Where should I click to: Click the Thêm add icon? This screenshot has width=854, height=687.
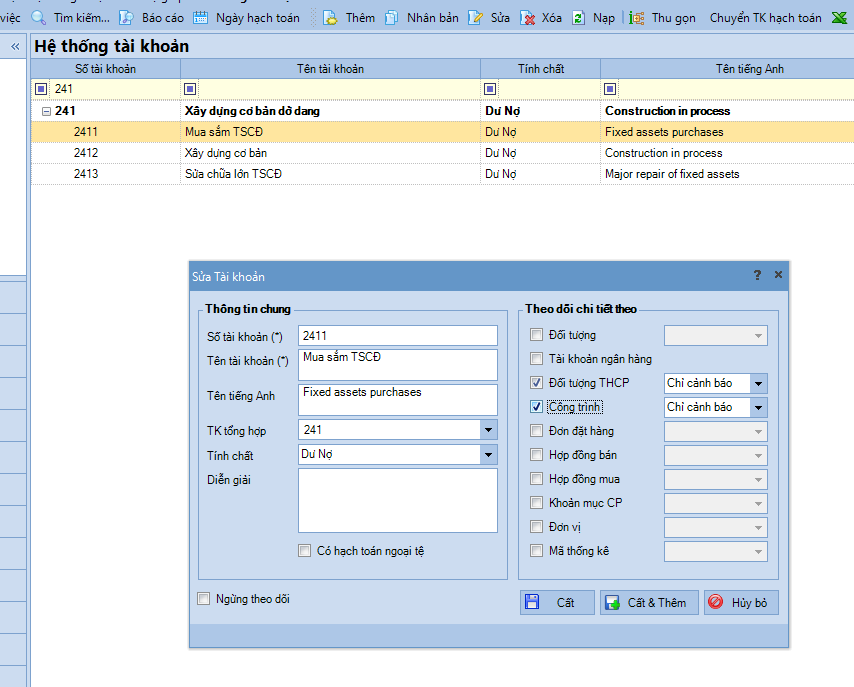329,18
